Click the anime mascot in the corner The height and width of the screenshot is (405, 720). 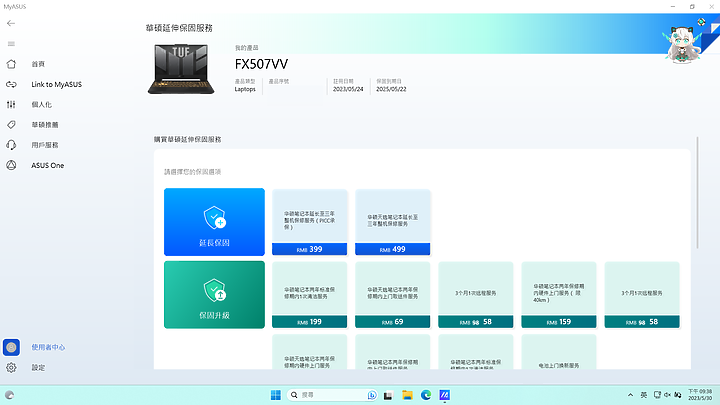click(x=684, y=45)
